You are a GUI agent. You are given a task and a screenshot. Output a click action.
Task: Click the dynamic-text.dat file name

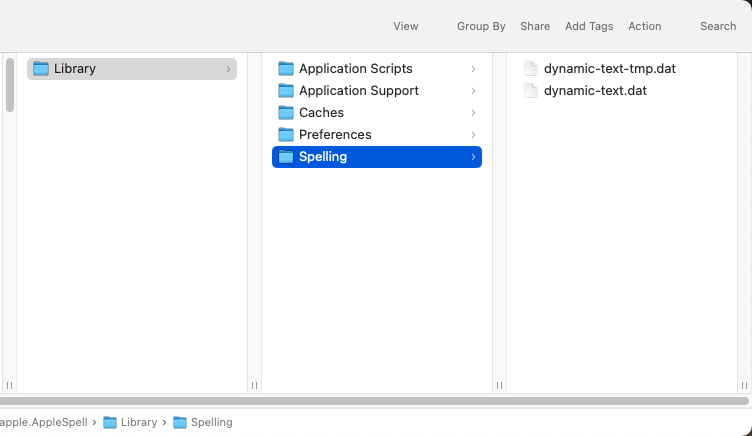(595, 91)
